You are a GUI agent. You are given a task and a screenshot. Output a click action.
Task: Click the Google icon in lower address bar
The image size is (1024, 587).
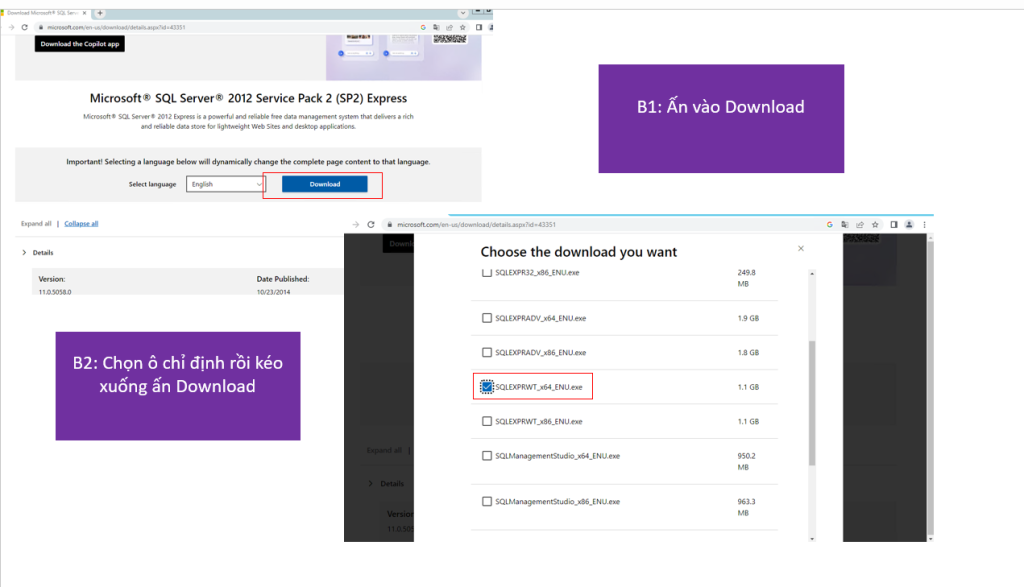(x=829, y=225)
